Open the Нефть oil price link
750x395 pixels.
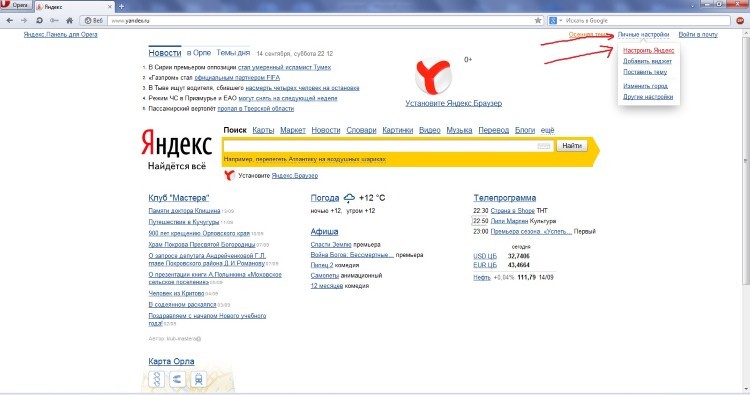pyautogui.click(x=482, y=277)
